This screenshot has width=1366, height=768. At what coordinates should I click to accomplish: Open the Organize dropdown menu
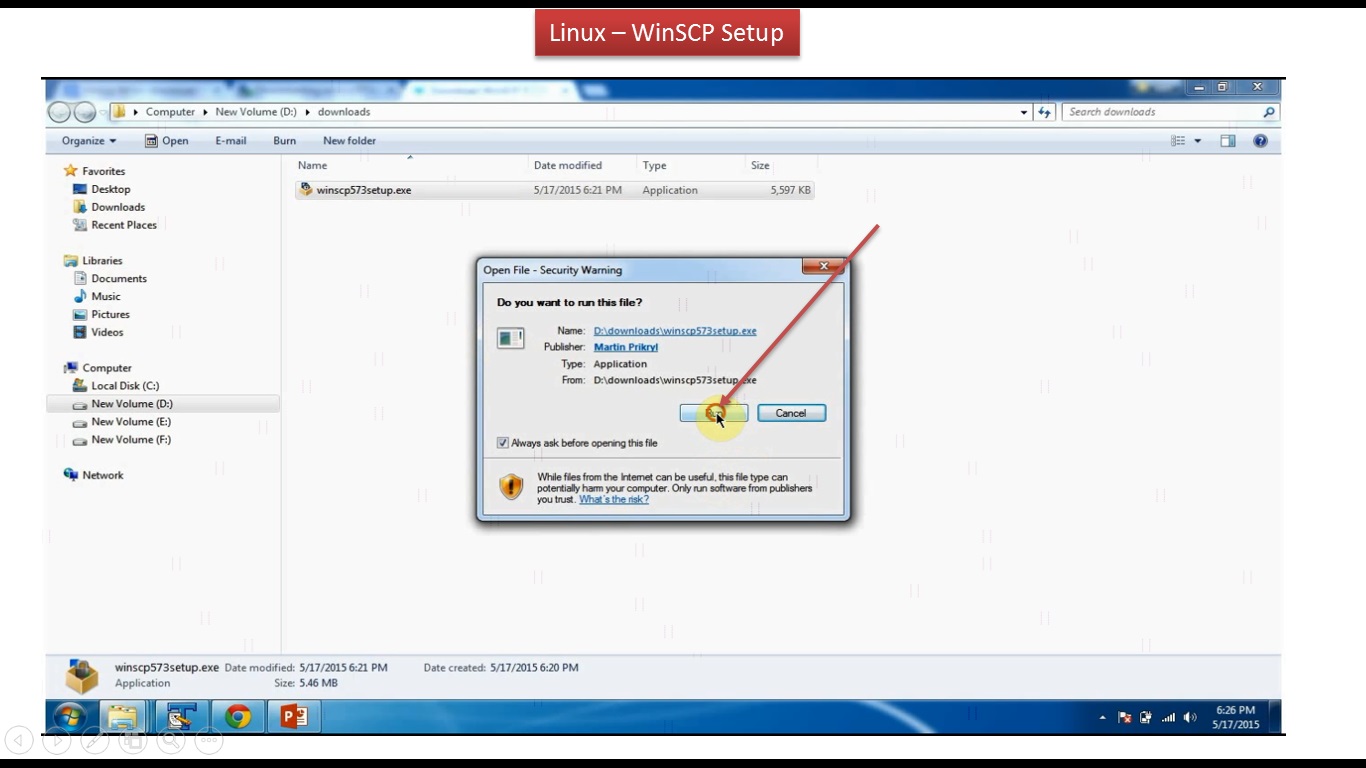click(x=89, y=141)
